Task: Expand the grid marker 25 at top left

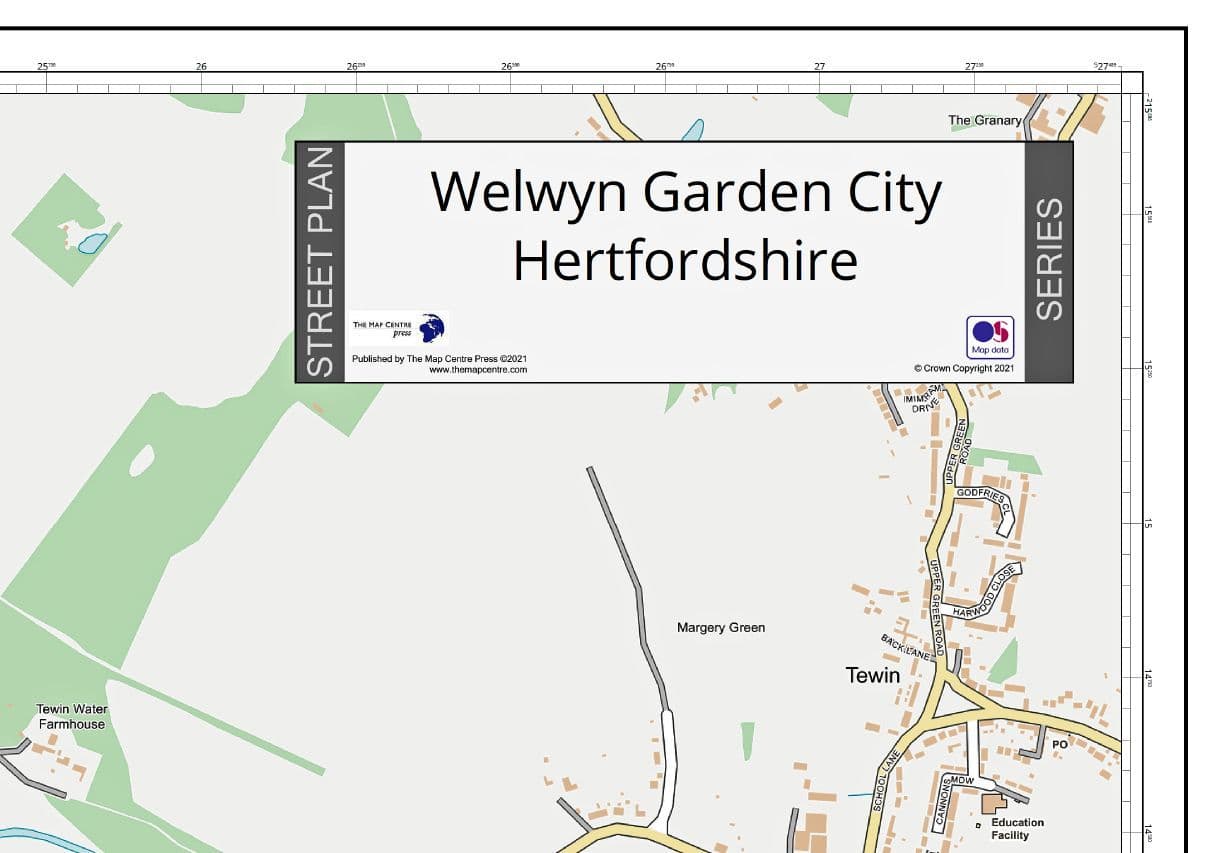Action: (x=44, y=64)
